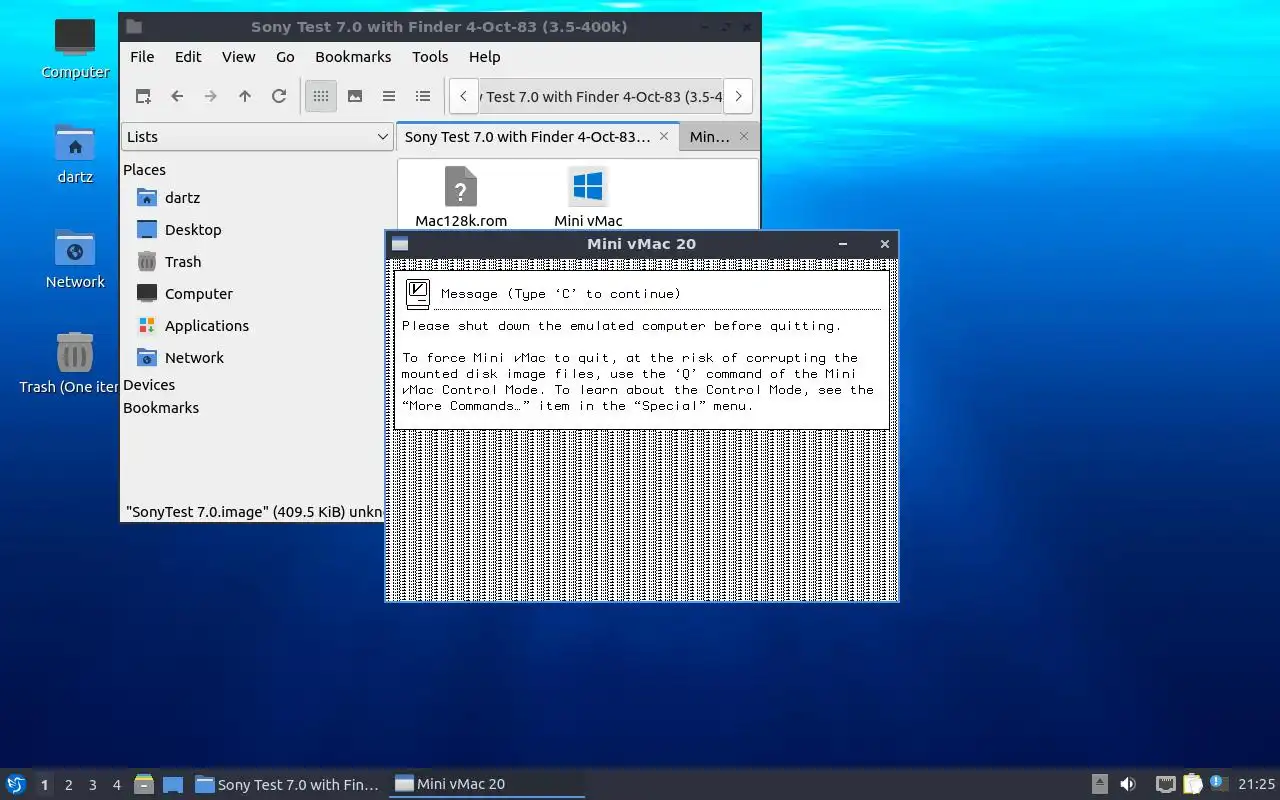Open the Lists side pane dropdown
Screen dimensions: 1280x800
tap(258, 137)
